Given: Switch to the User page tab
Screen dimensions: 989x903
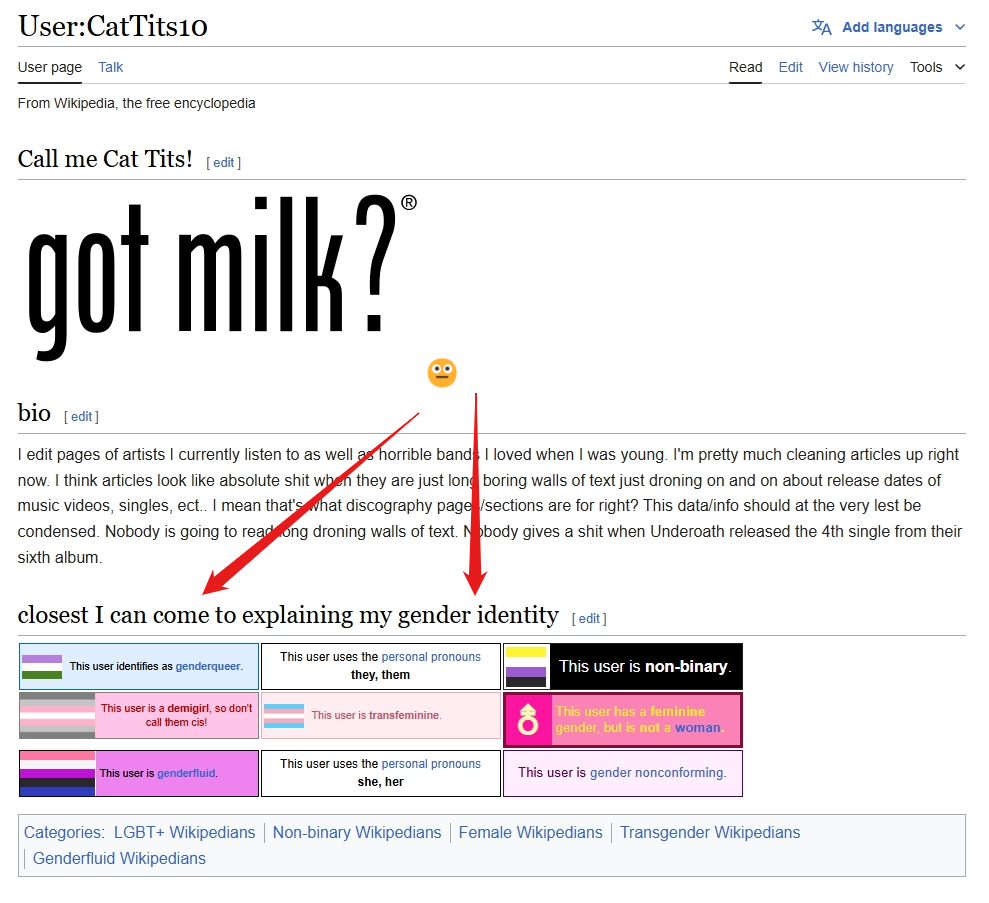Looking at the screenshot, I should pos(50,67).
